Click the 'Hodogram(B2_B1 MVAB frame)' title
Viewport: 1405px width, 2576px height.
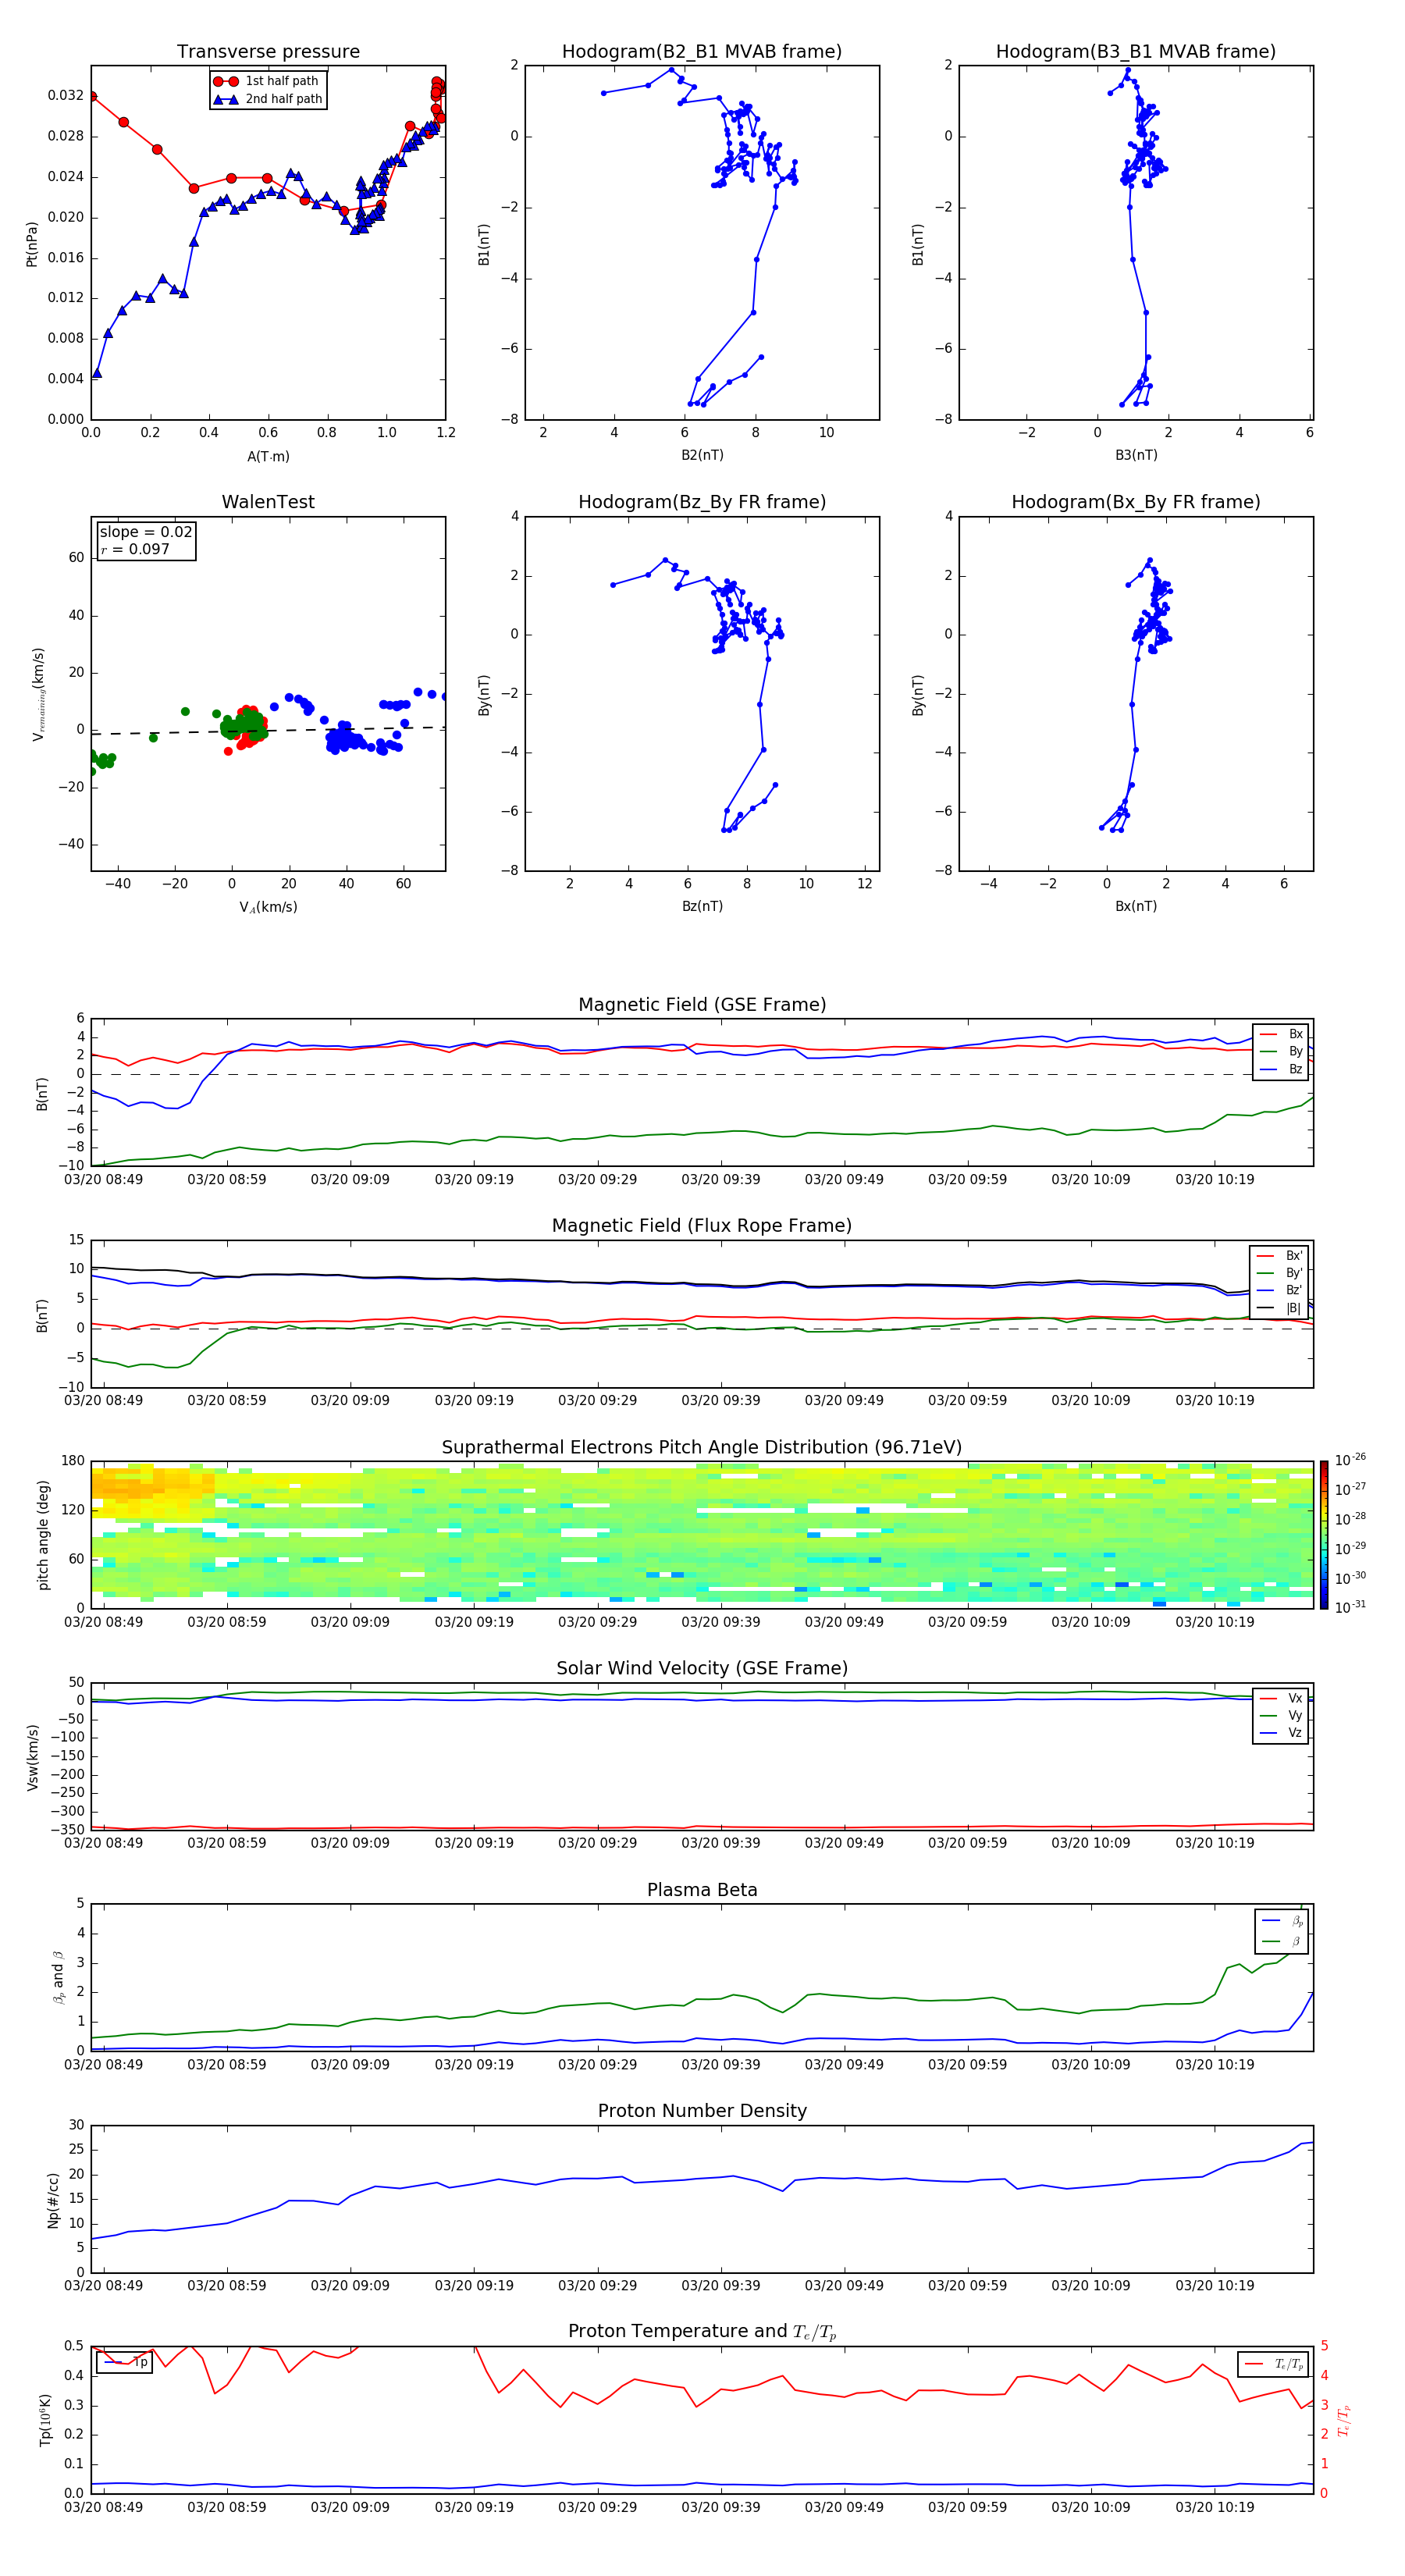pos(702,52)
